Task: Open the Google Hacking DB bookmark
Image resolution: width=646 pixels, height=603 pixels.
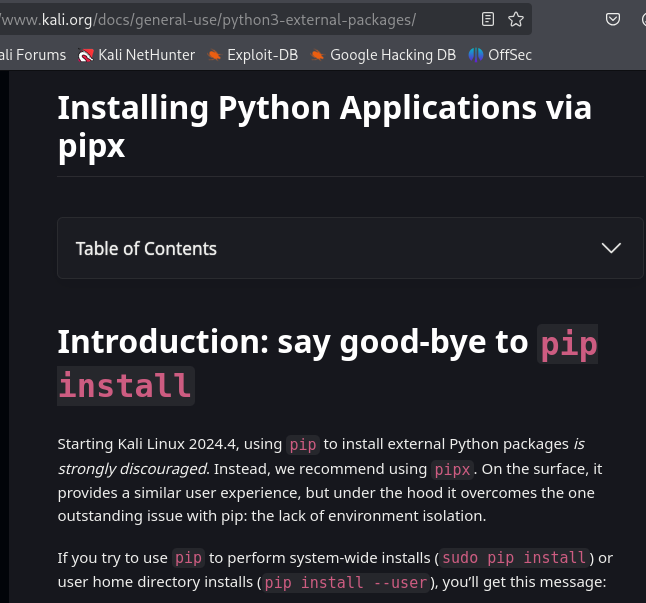Action: [x=383, y=55]
